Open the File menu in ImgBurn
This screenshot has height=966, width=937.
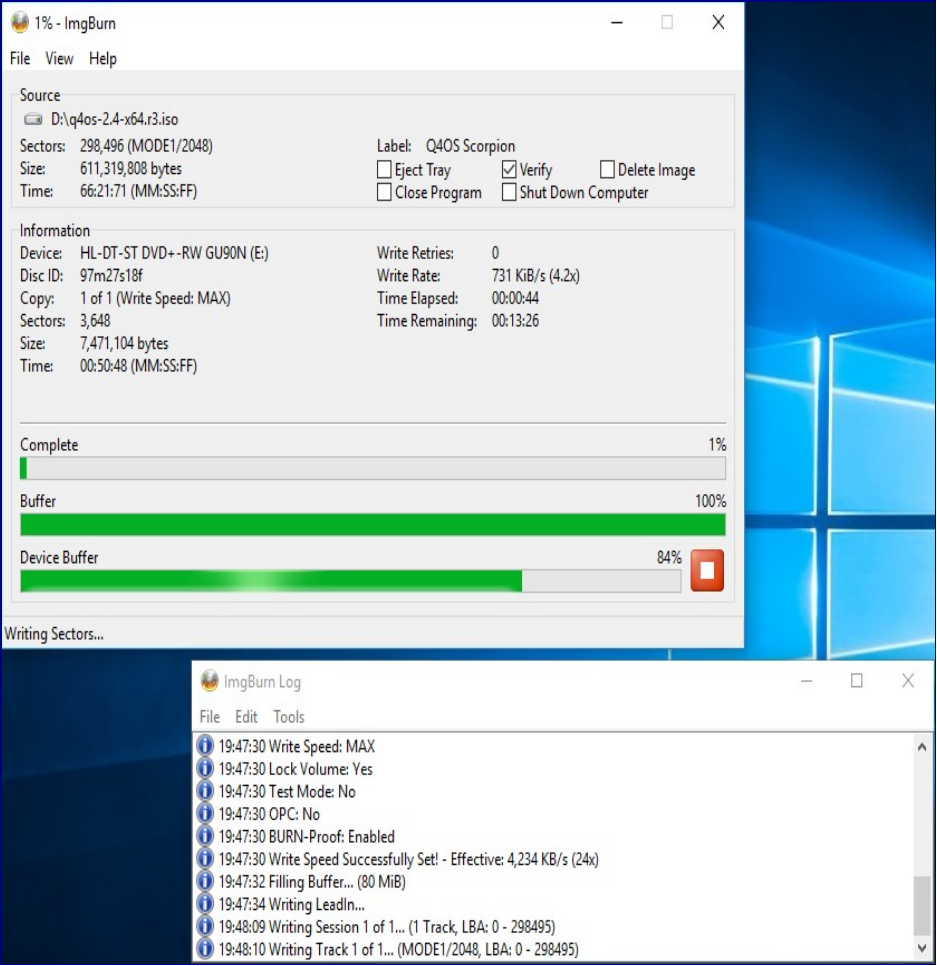(20, 59)
